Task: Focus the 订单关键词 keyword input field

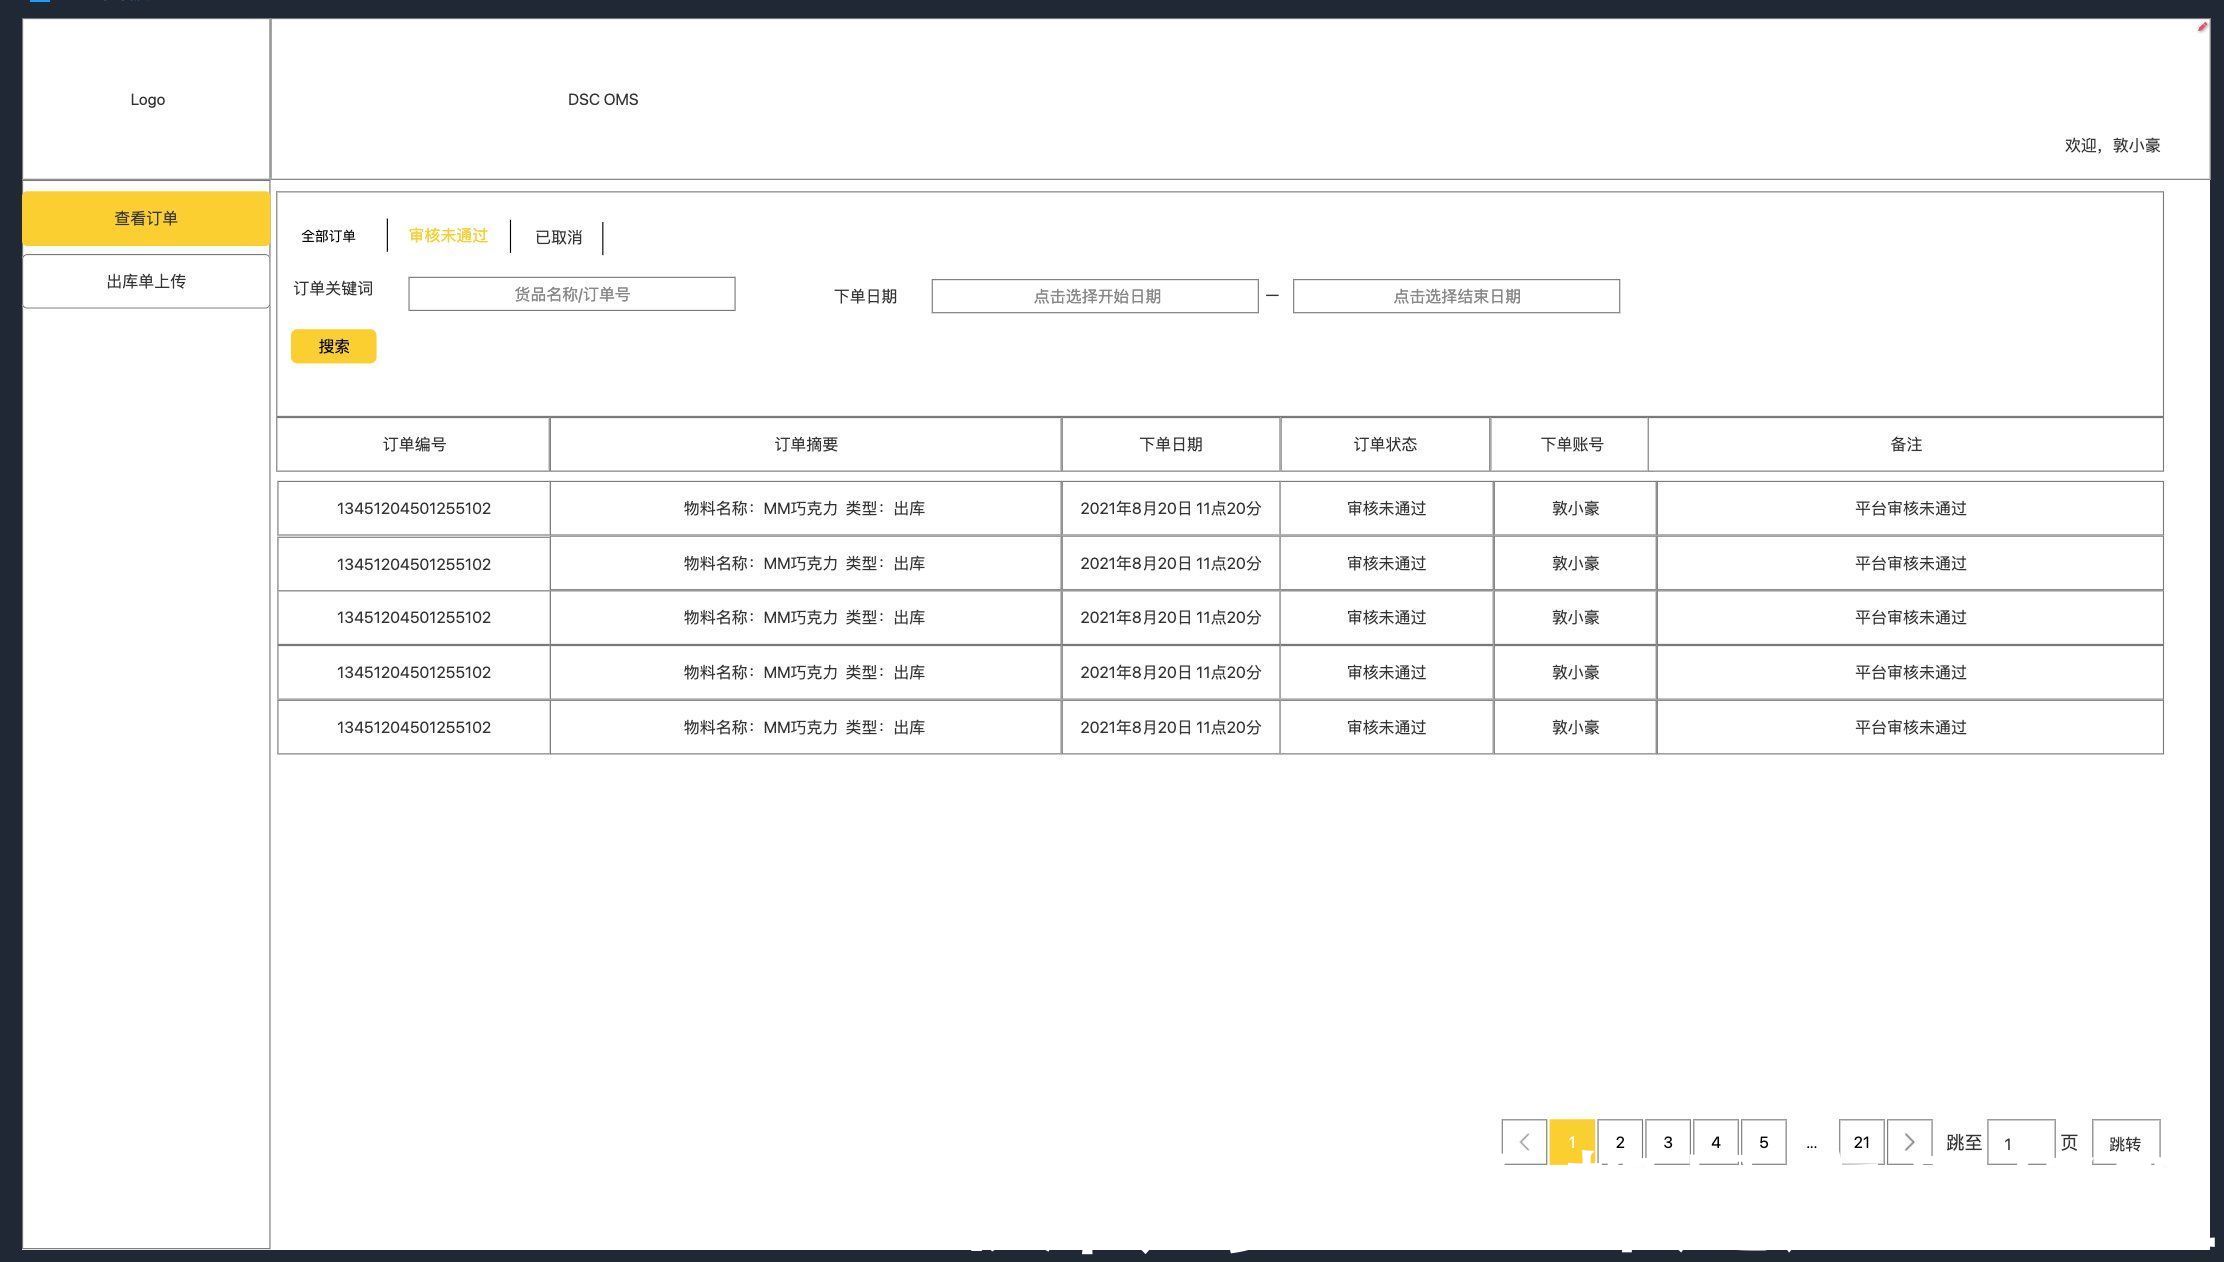Action: [x=571, y=294]
